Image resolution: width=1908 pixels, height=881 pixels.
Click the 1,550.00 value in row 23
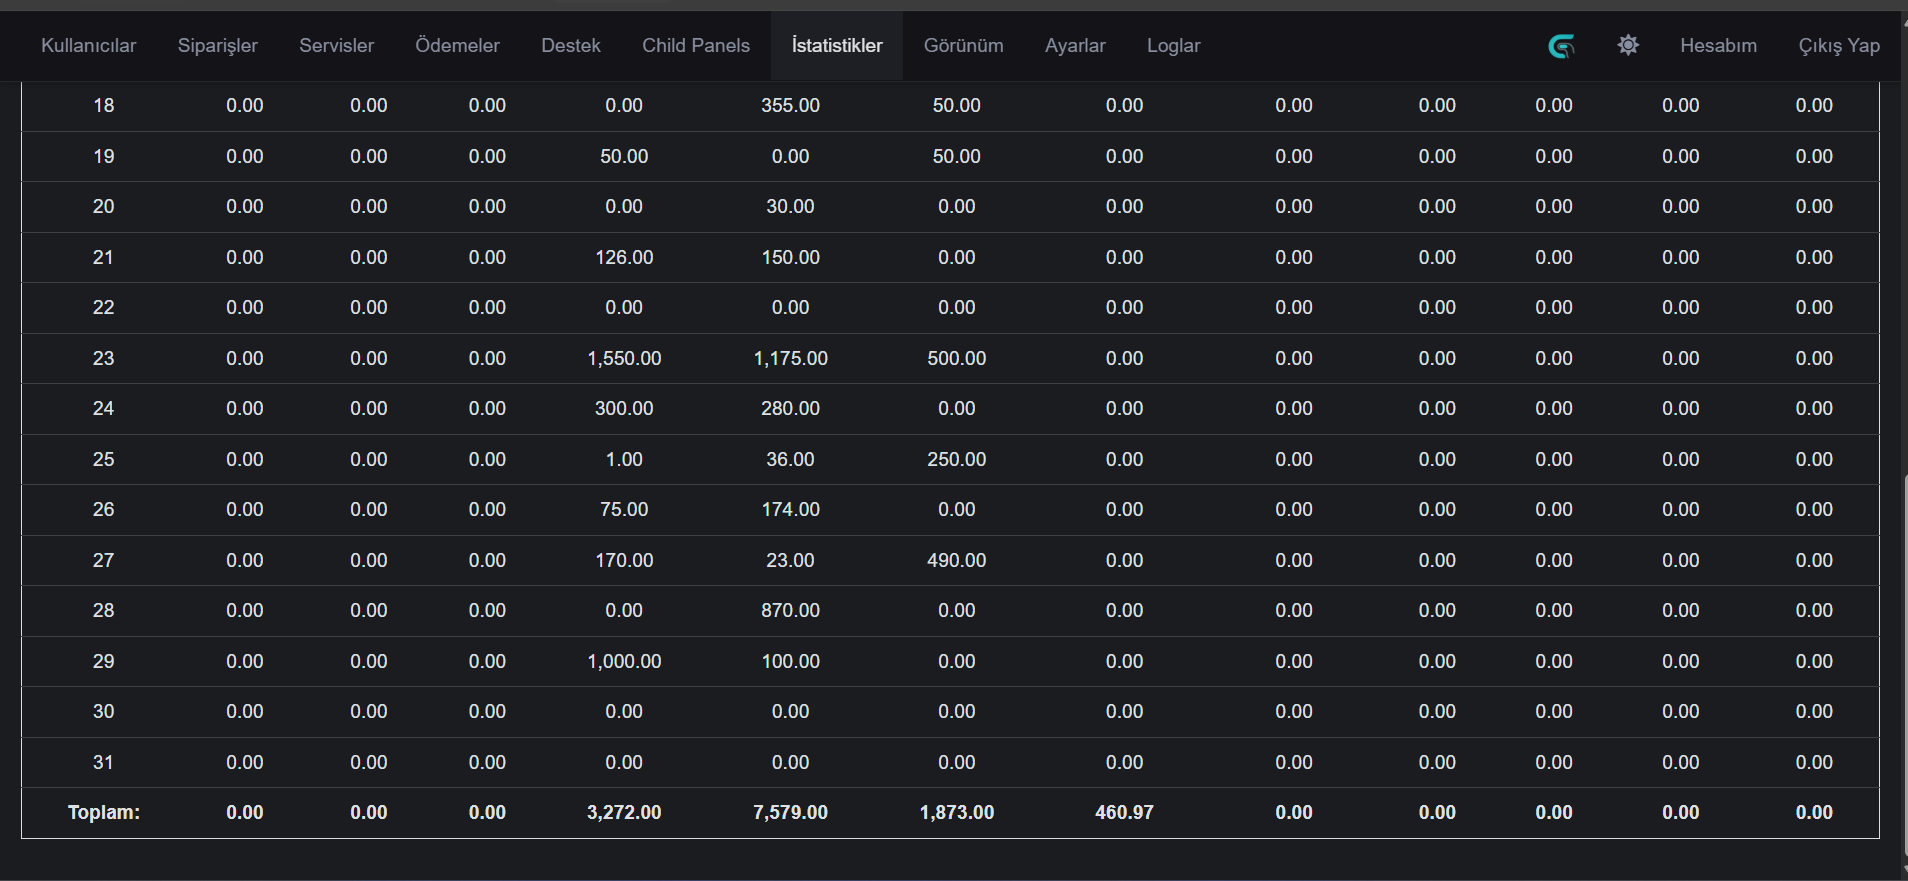tap(624, 359)
